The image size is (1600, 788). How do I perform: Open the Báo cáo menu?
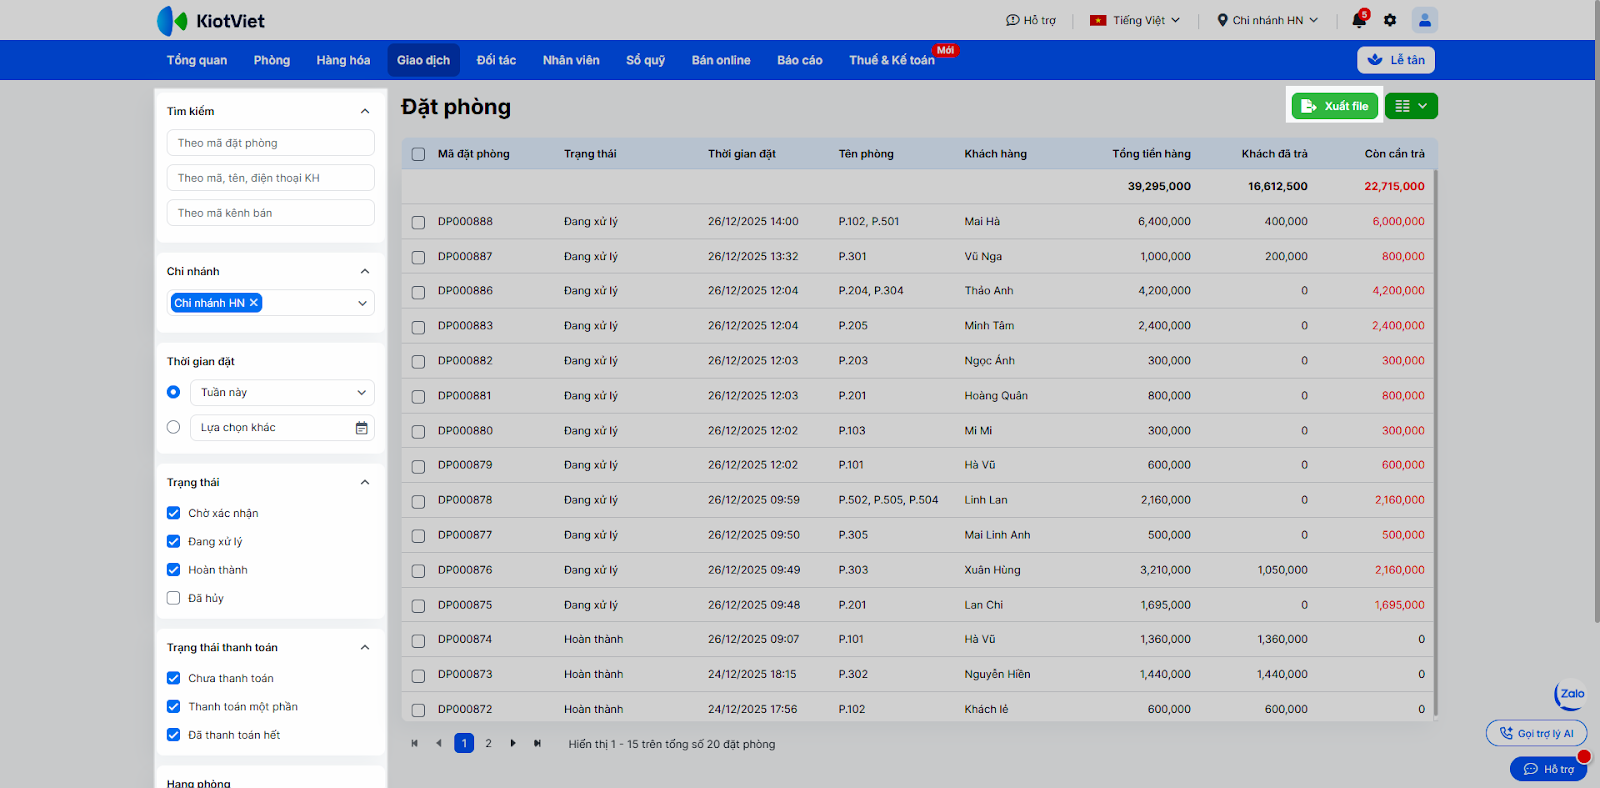799,60
